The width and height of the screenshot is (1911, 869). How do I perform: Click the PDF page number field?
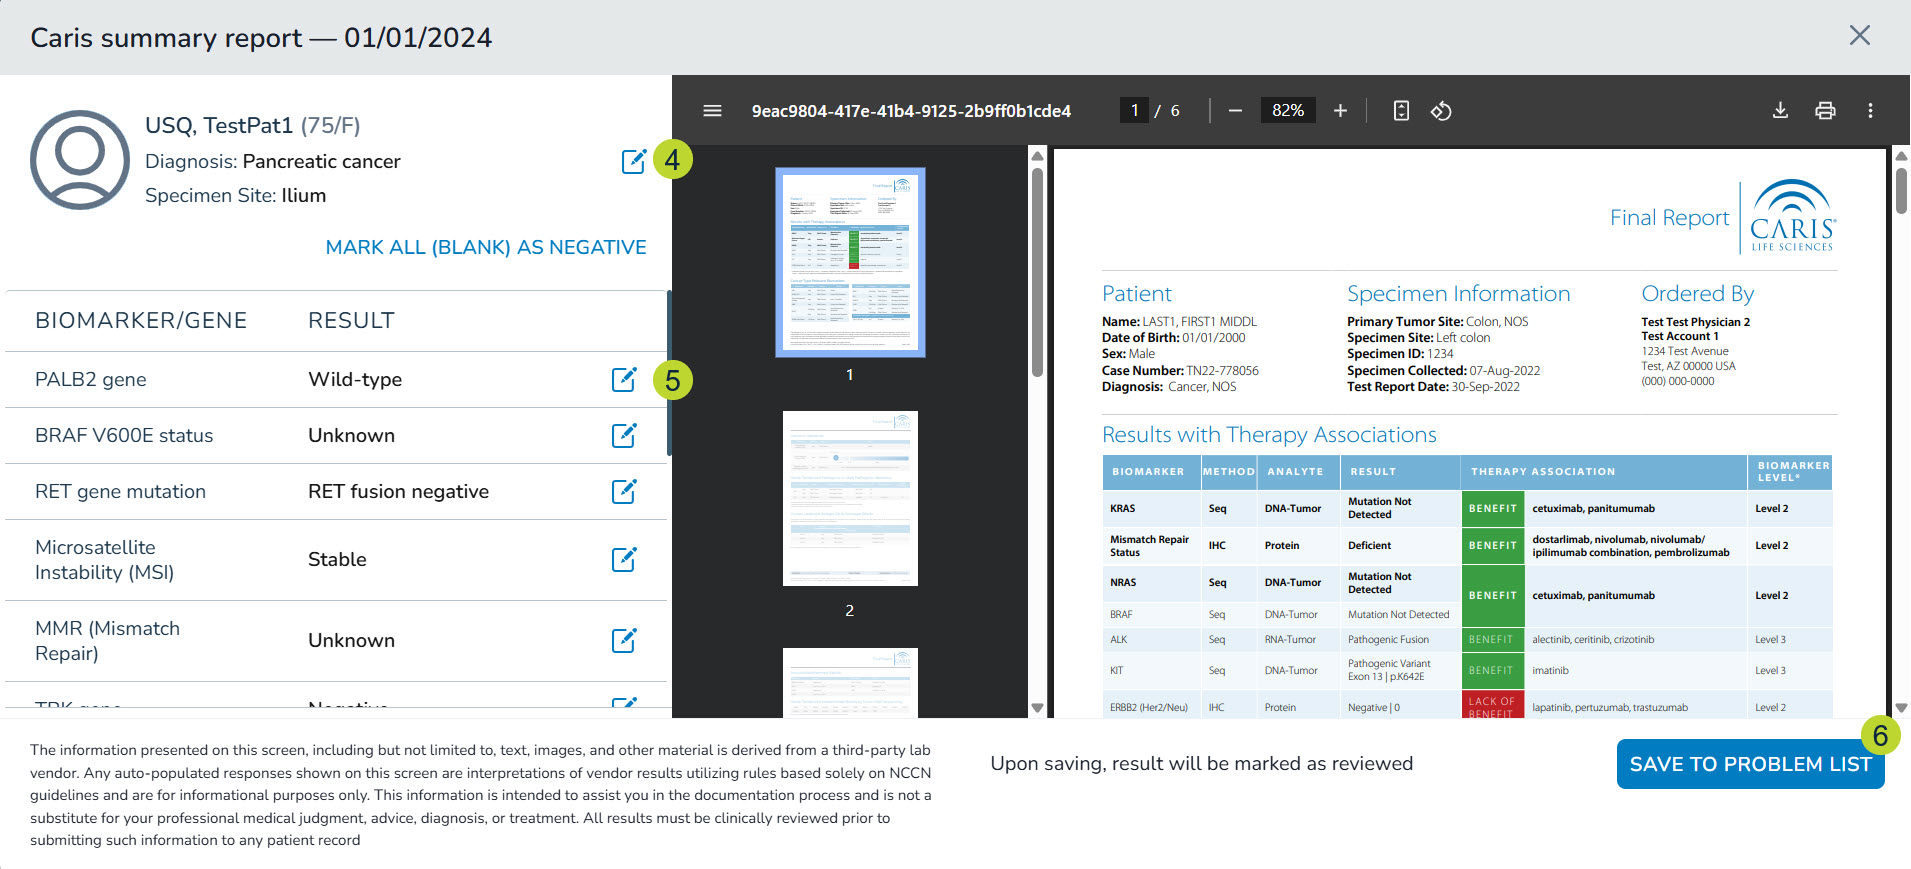pyautogui.click(x=1134, y=111)
